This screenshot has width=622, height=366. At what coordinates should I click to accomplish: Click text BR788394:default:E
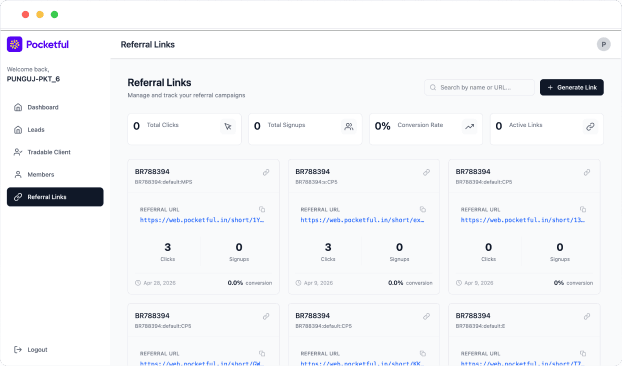(x=480, y=326)
